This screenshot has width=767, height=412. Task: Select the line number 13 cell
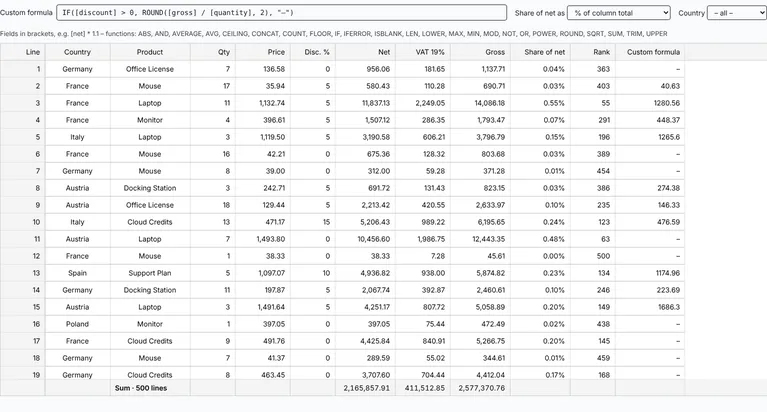coord(23,273)
